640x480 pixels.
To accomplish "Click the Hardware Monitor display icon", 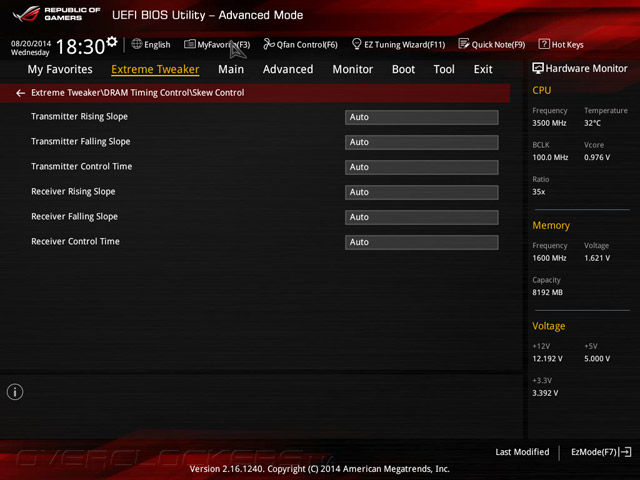I will [x=538, y=68].
